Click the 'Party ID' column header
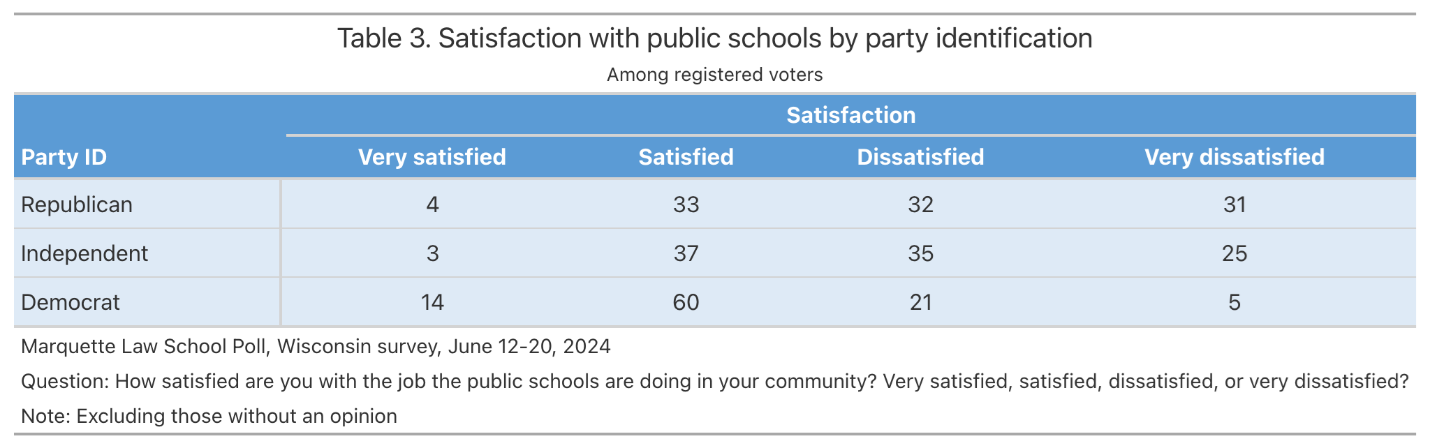1430x448 pixels. coord(64,157)
